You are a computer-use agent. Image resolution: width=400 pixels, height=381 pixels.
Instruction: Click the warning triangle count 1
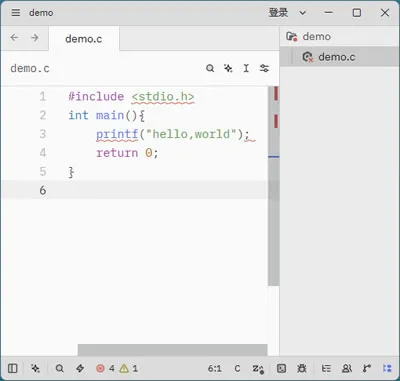click(x=129, y=368)
